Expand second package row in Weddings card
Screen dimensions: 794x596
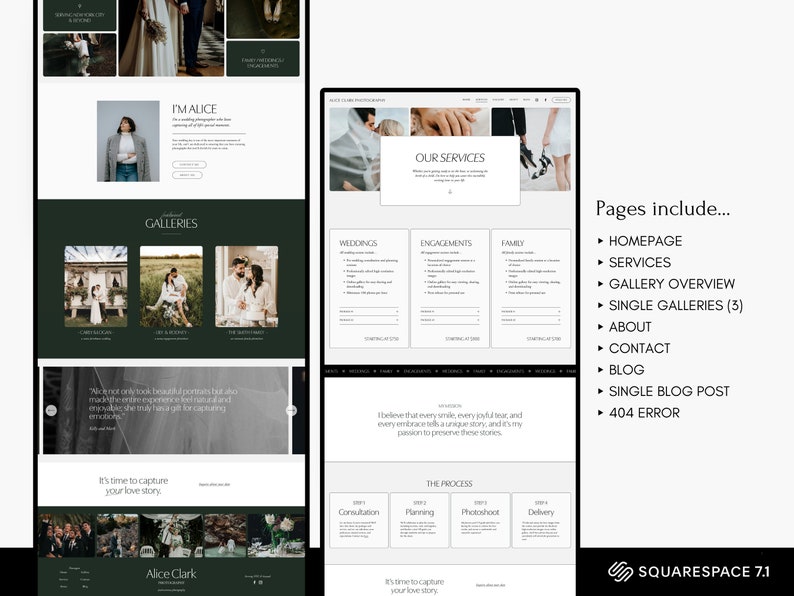tap(369, 320)
